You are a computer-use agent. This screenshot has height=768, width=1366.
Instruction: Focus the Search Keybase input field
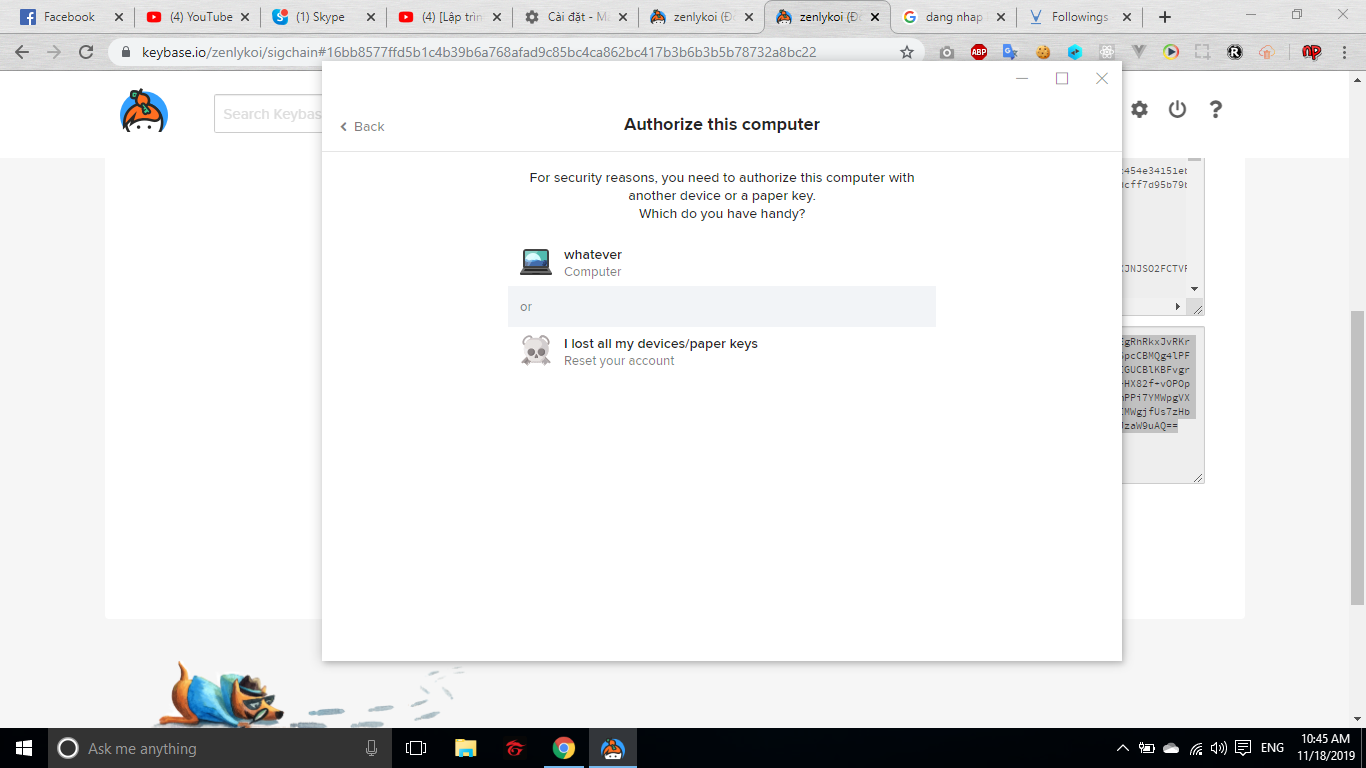[268, 114]
